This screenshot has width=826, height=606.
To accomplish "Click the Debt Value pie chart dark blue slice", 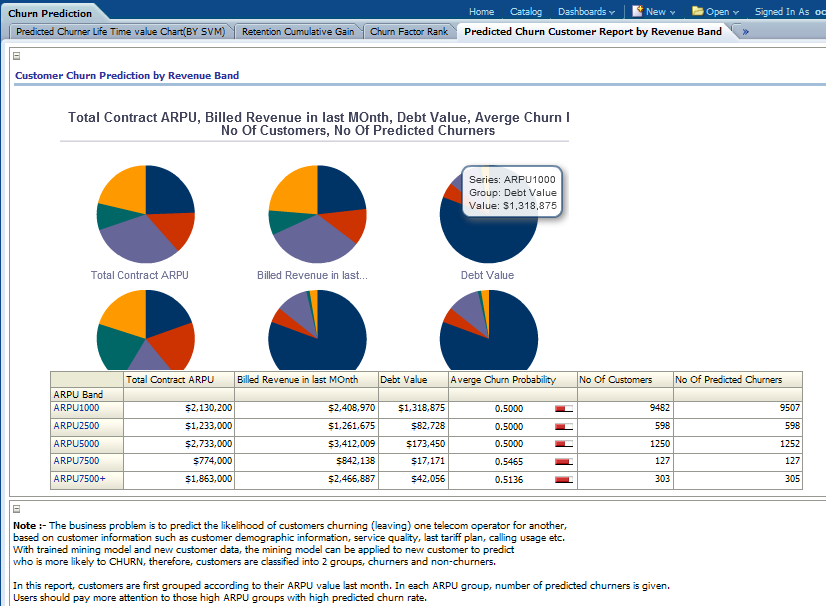I will tap(487, 237).
